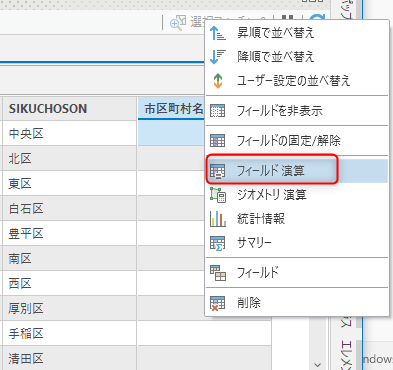Select the 白石区 cell
This screenshot has height=370, width=393.
[x=69, y=208]
